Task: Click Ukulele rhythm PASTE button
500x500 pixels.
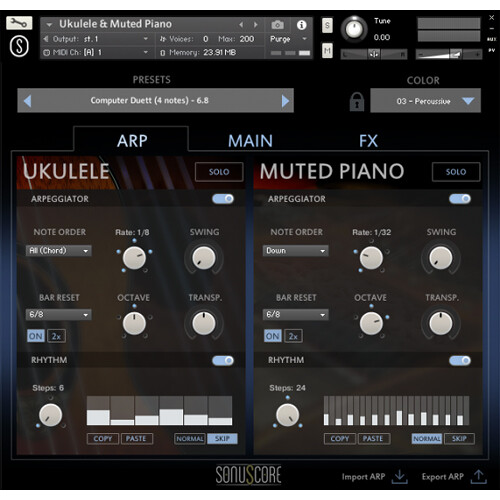Action: point(137,439)
